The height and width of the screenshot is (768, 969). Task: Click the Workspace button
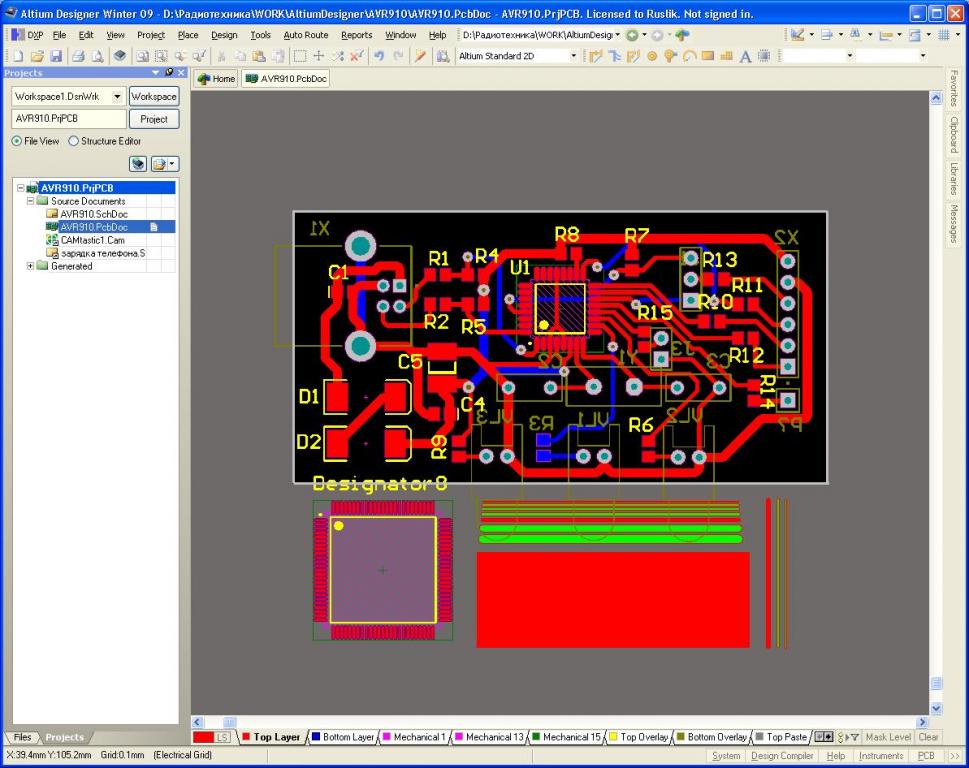tap(153, 97)
